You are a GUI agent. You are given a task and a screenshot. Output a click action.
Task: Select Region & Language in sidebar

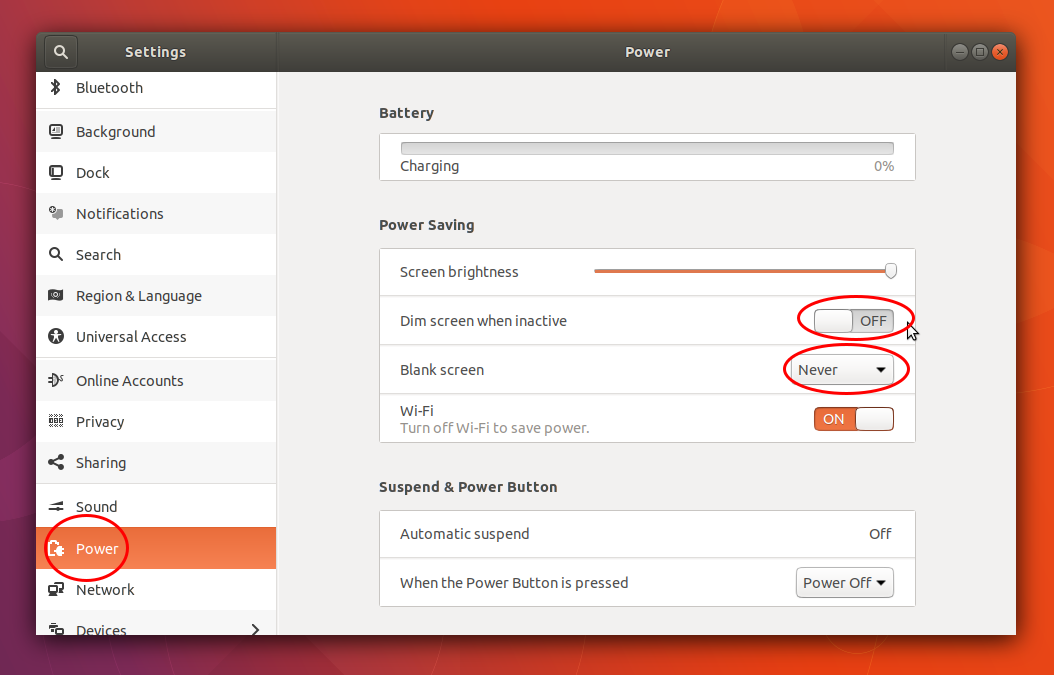point(156,296)
